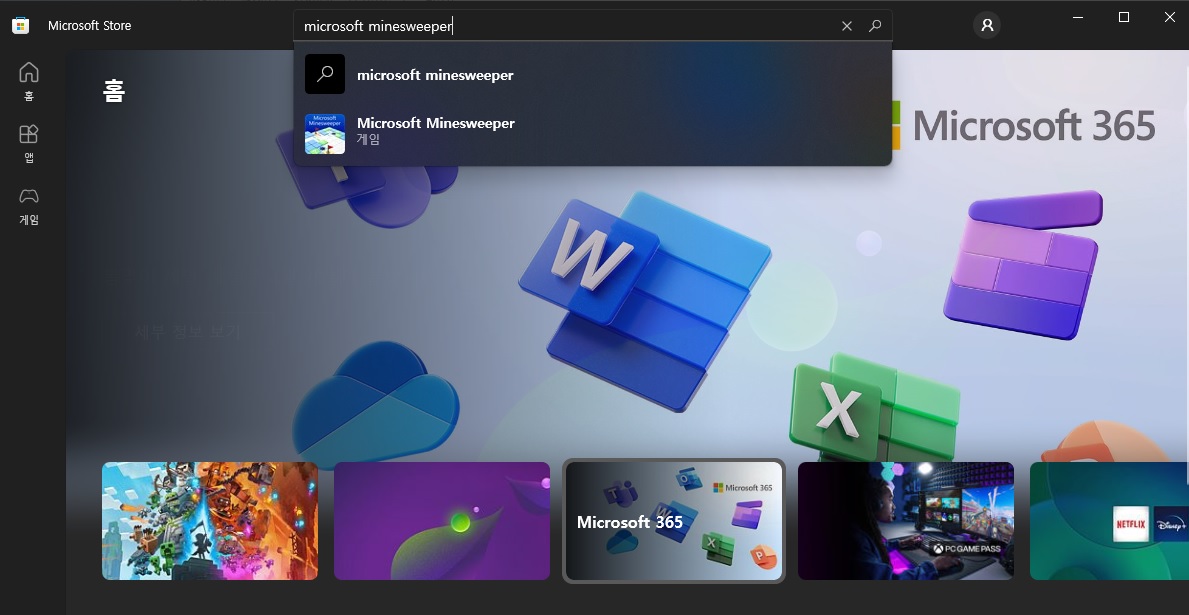This screenshot has width=1189, height=615.
Task: Open the user account profile icon
Action: click(987, 25)
